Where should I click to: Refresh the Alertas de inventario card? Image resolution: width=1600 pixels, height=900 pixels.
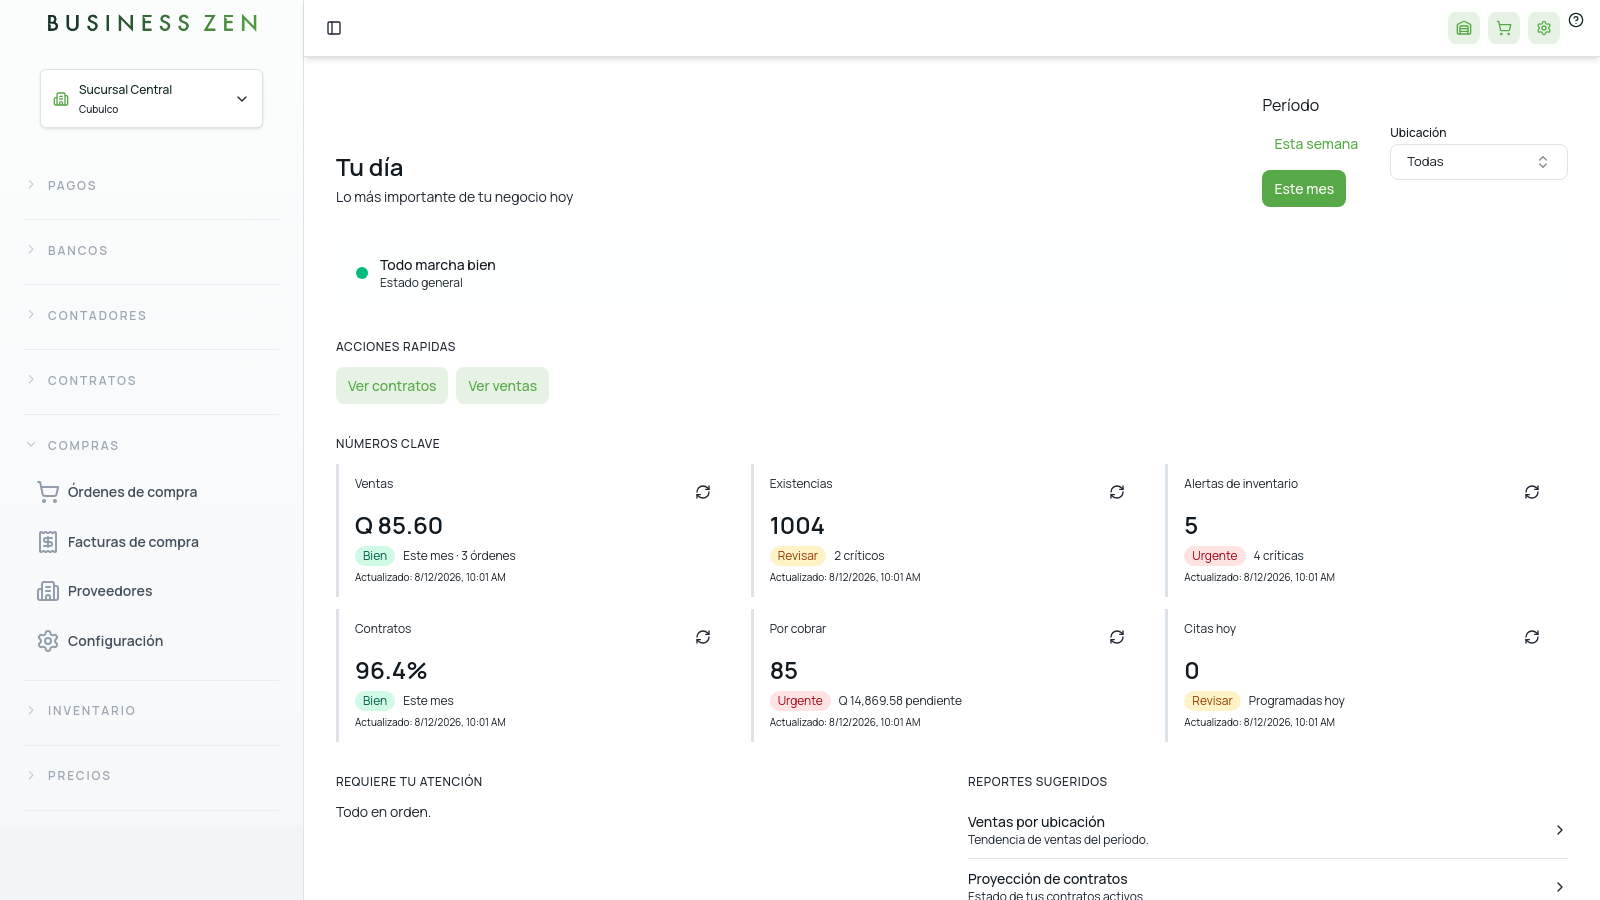[1532, 492]
